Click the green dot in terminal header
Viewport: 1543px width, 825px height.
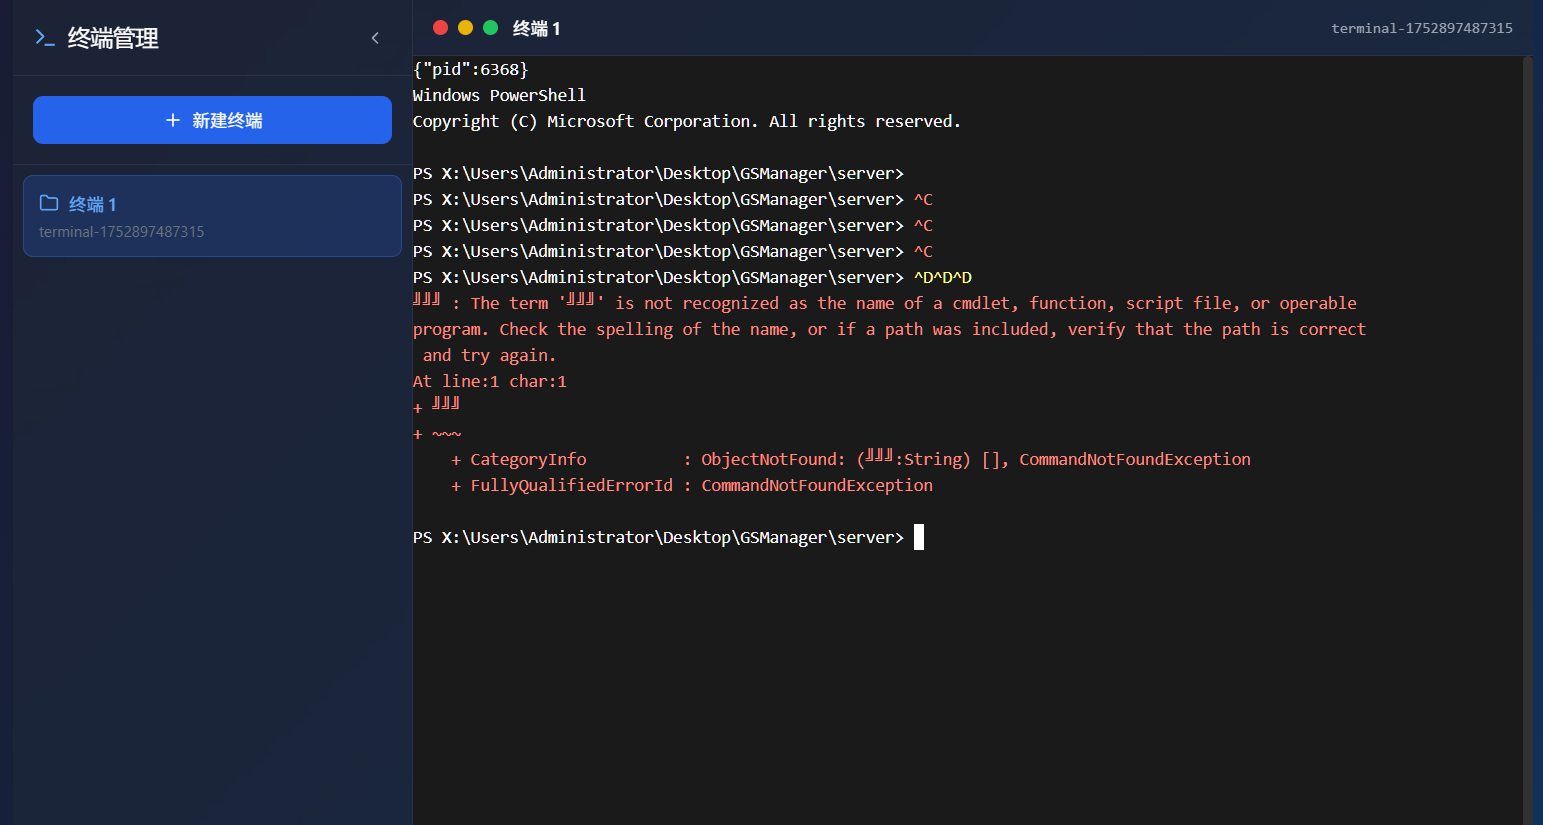click(490, 28)
